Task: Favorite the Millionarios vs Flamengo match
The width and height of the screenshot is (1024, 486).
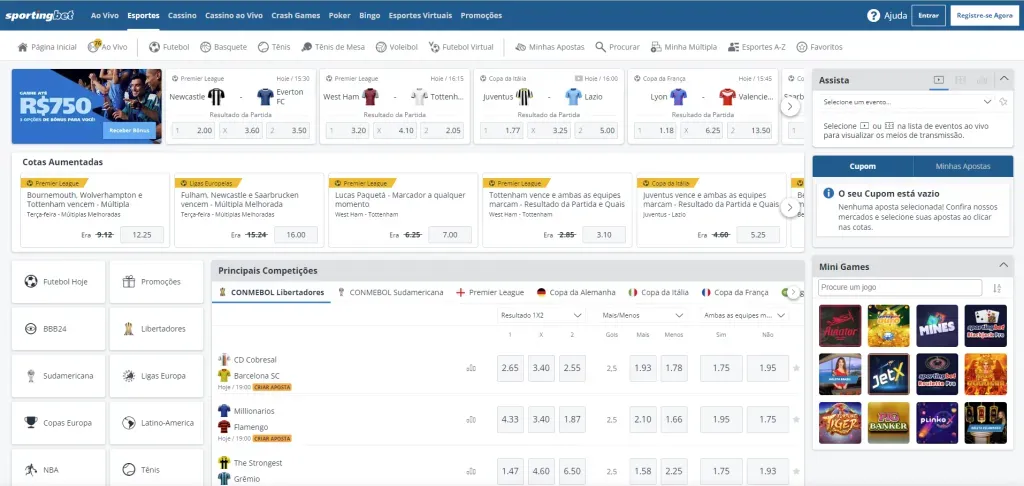Action: (x=796, y=420)
